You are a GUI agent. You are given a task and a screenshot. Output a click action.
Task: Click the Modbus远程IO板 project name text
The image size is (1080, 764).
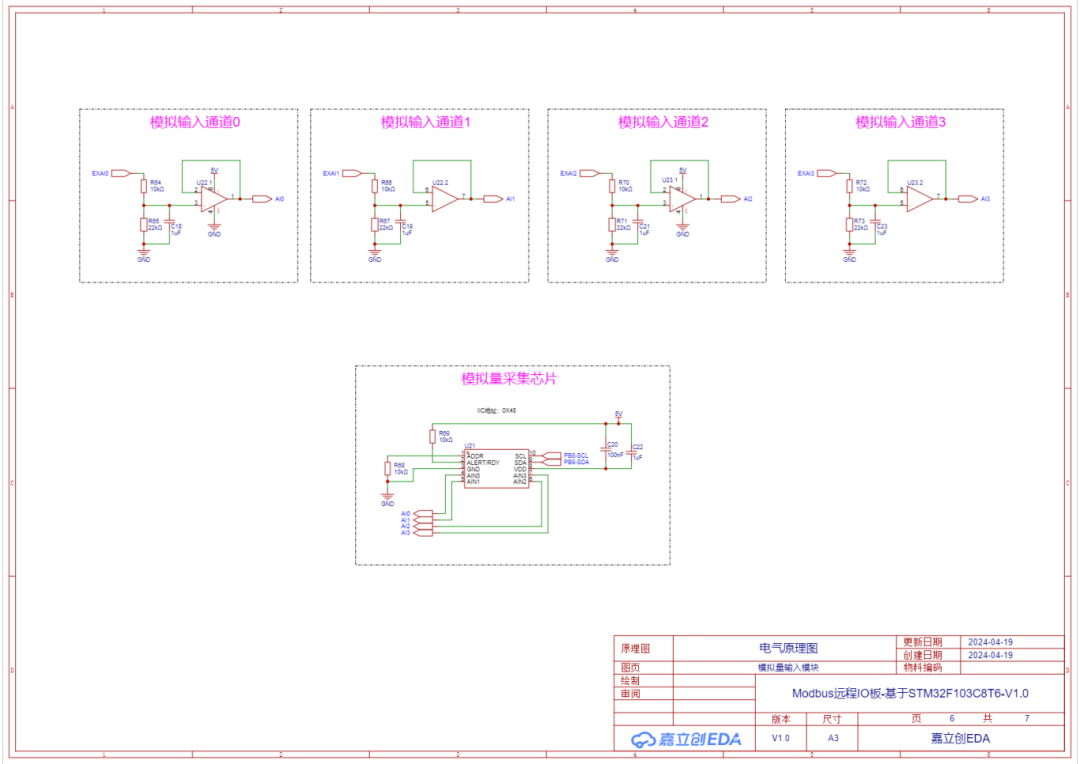coord(910,694)
